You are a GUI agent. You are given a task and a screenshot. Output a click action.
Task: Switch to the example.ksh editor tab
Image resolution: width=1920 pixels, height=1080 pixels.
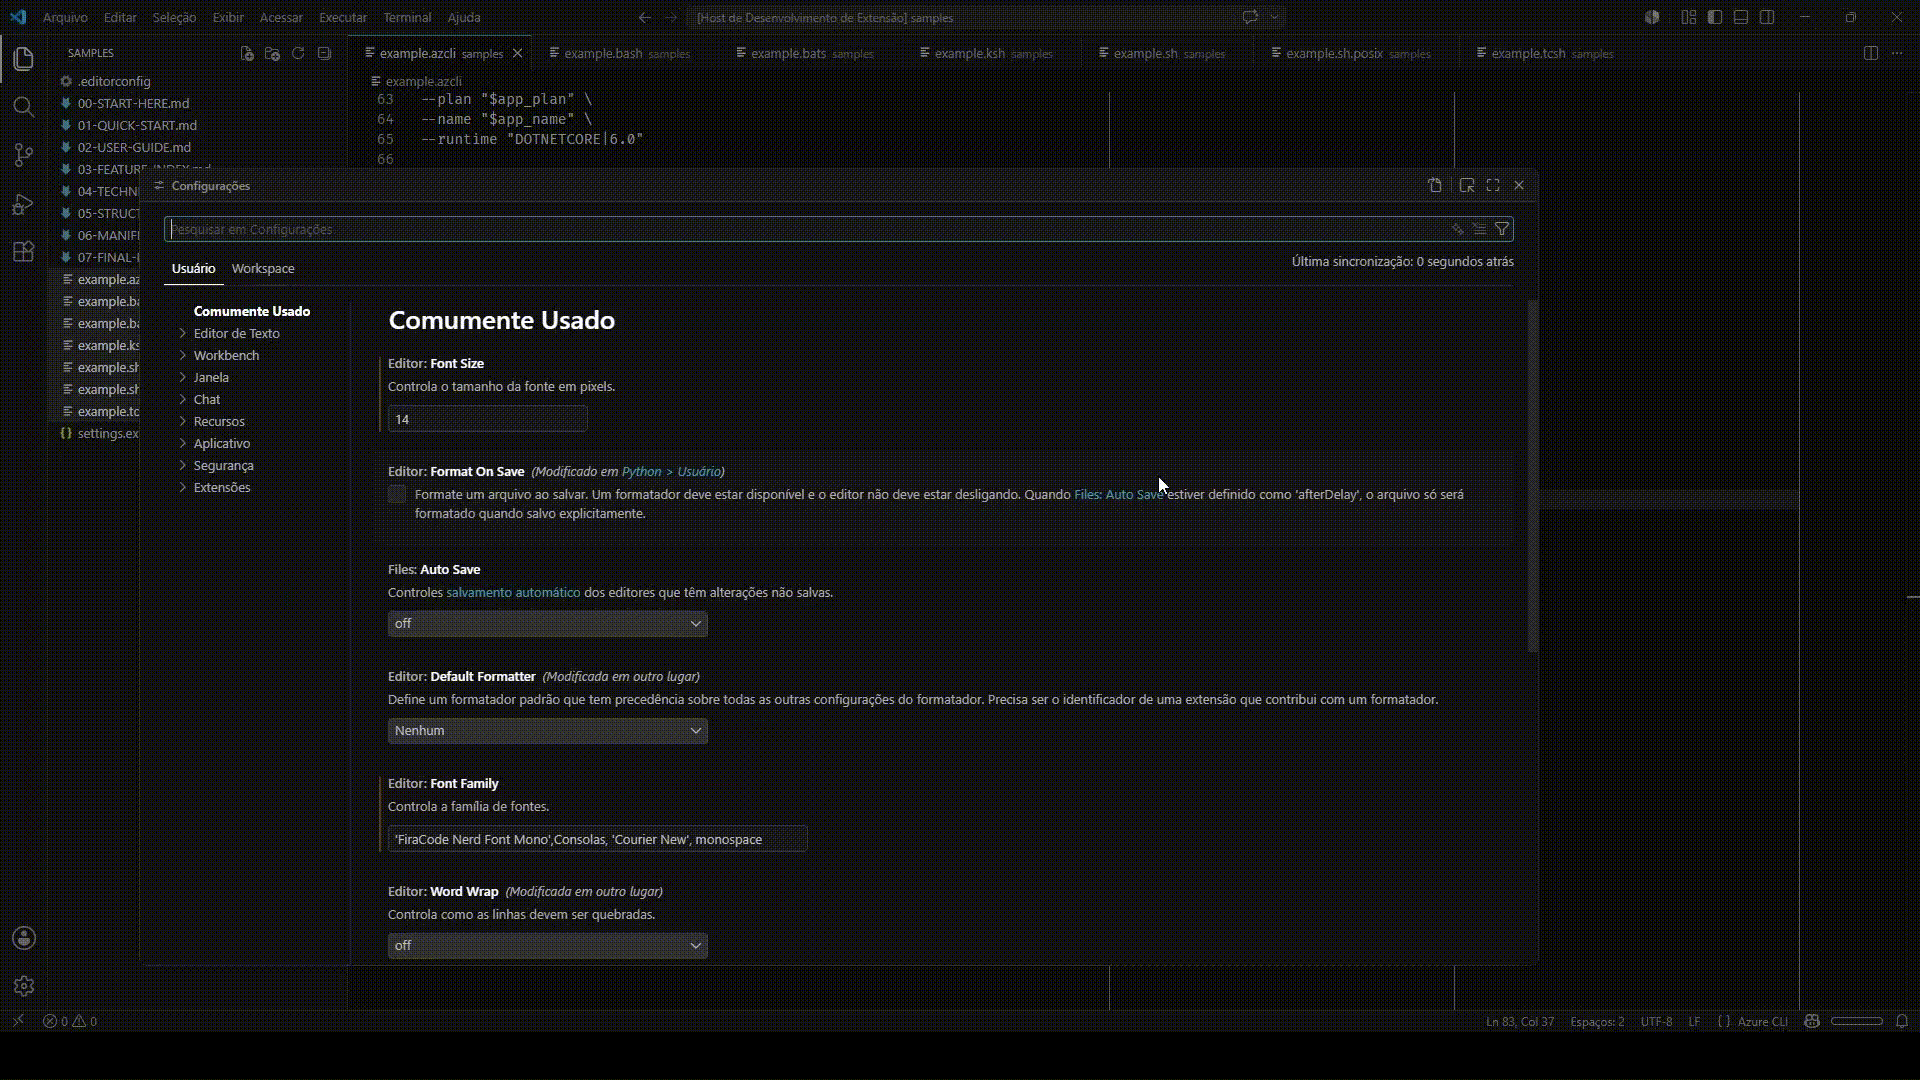tap(993, 53)
